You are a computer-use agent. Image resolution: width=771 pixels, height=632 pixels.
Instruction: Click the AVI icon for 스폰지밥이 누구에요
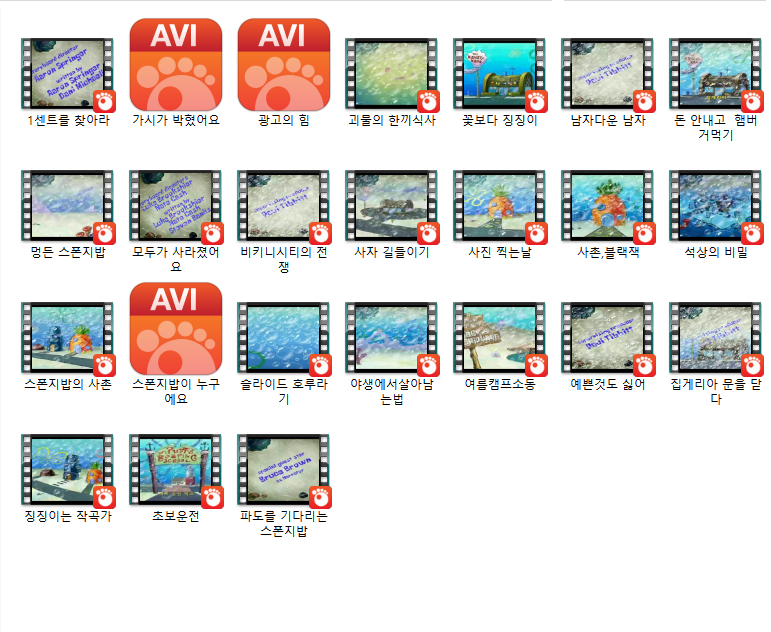[176, 329]
